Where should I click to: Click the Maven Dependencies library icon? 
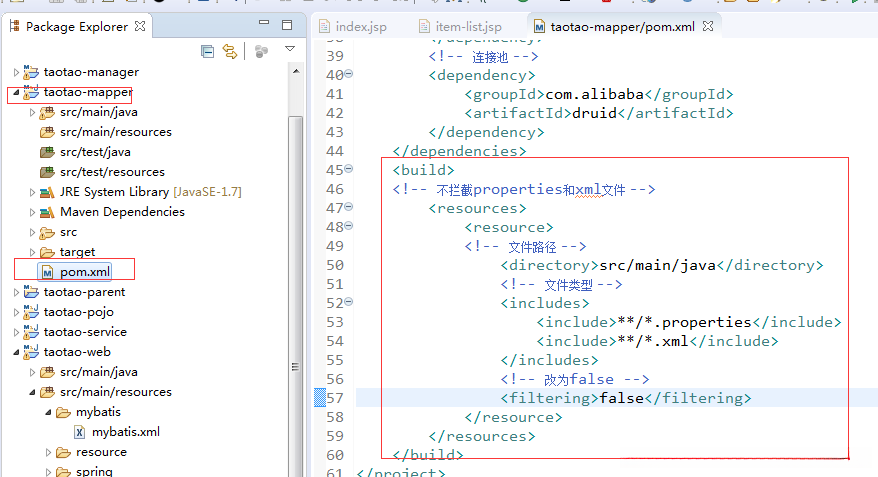click(x=47, y=212)
